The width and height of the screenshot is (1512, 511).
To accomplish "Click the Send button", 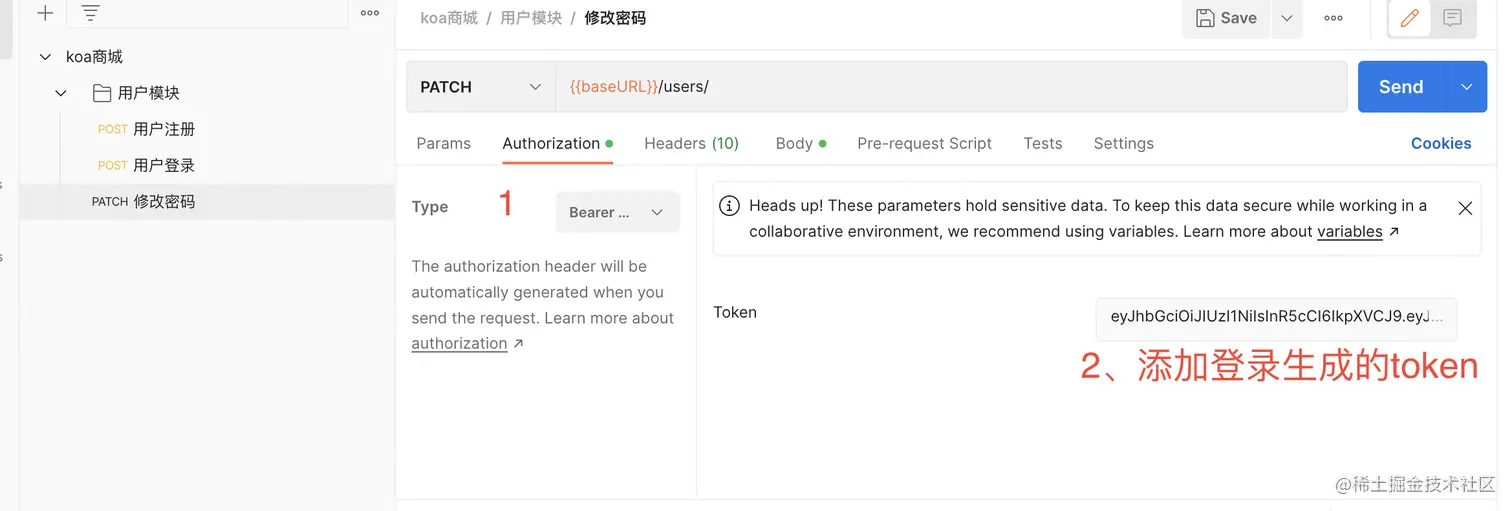I will (x=1400, y=87).
